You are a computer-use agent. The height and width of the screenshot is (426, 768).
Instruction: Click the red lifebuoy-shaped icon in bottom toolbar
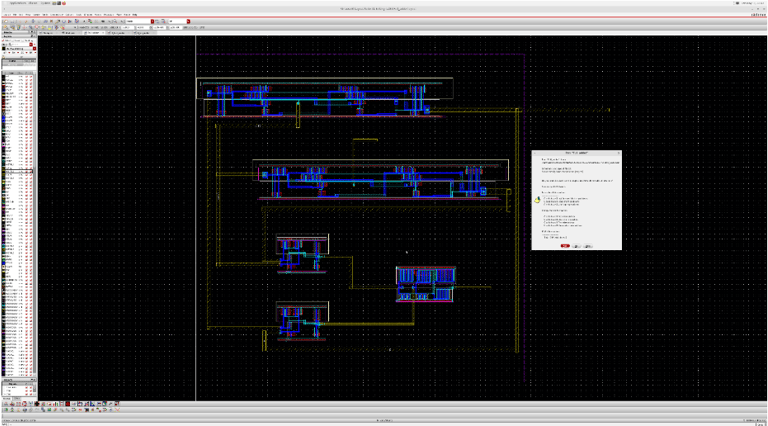click(x=24, y=404)
